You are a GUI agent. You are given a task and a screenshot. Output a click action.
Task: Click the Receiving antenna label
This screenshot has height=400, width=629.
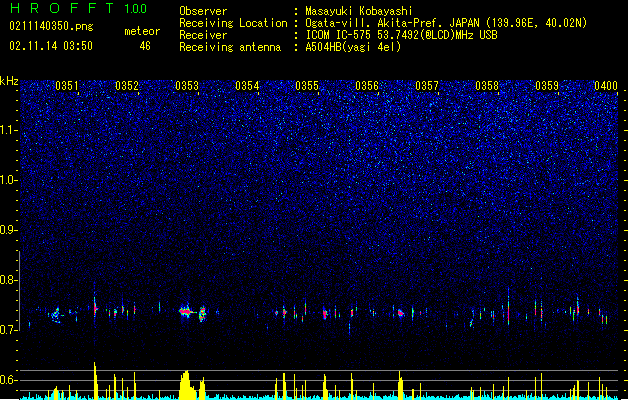point(230,47)
